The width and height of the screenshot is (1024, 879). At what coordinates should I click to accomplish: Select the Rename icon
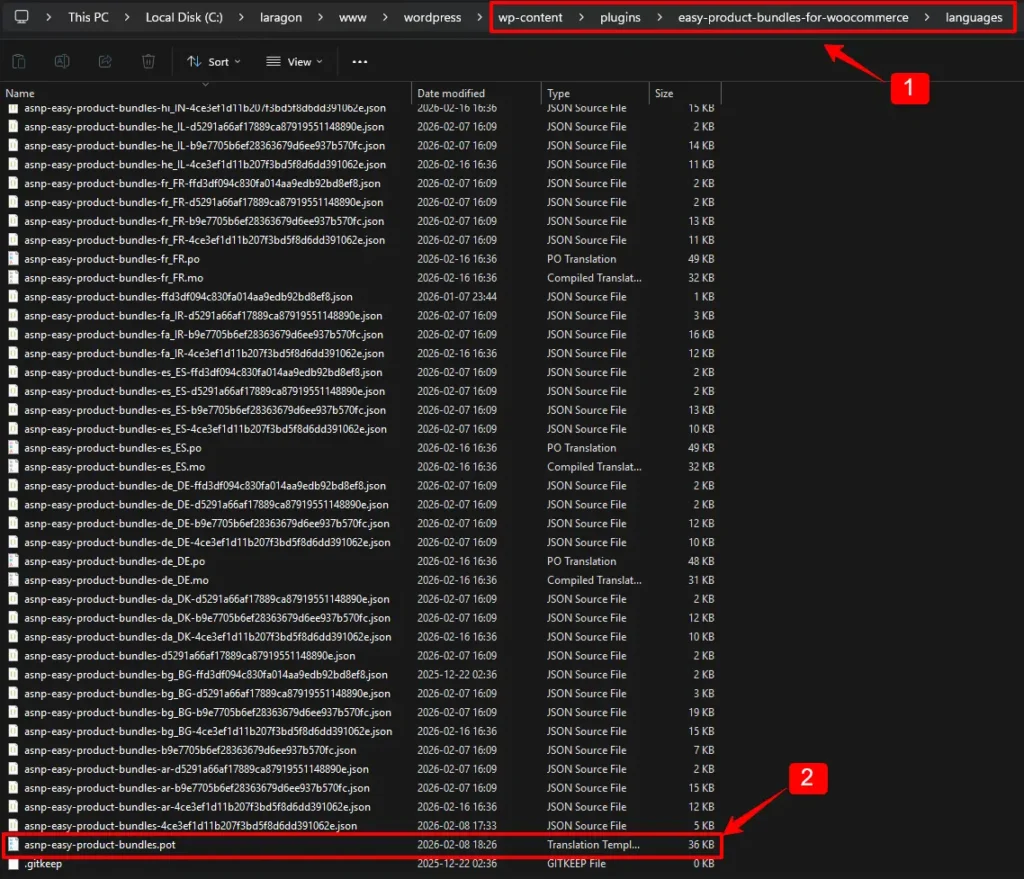[61, 61]
